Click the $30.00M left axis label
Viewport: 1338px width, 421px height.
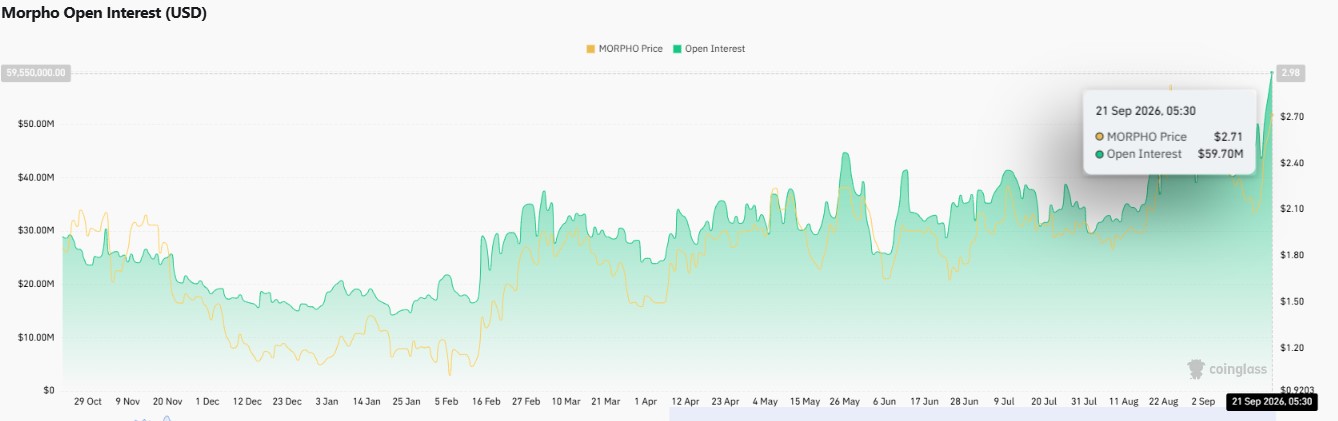pos(36,230)
